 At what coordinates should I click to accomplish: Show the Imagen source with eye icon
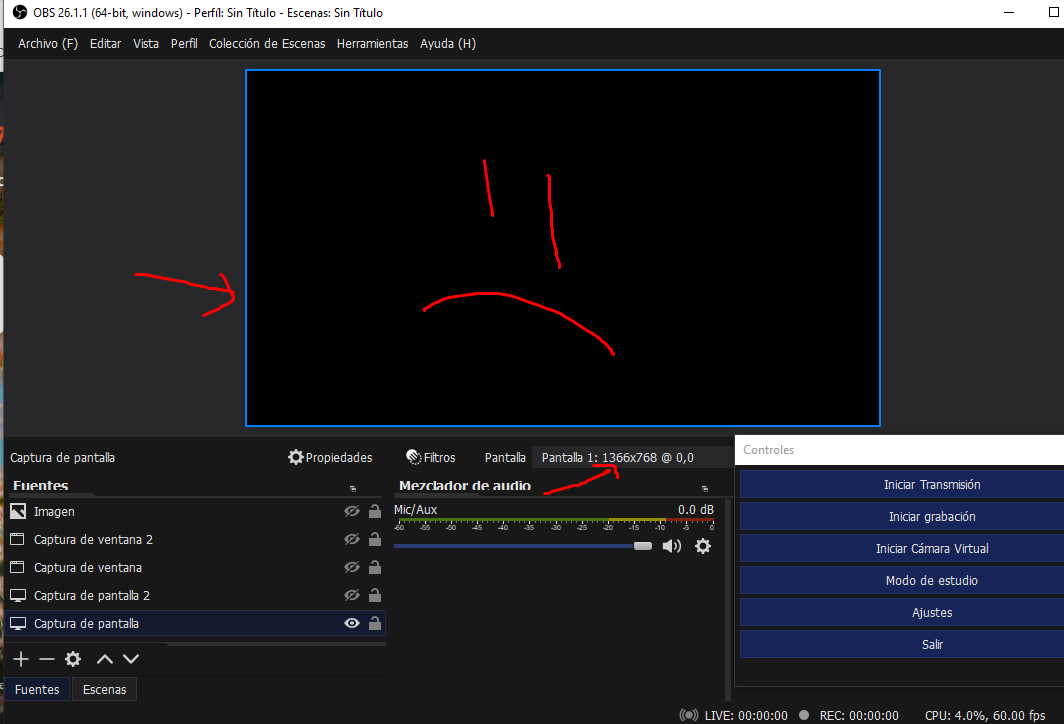(352, 512)
